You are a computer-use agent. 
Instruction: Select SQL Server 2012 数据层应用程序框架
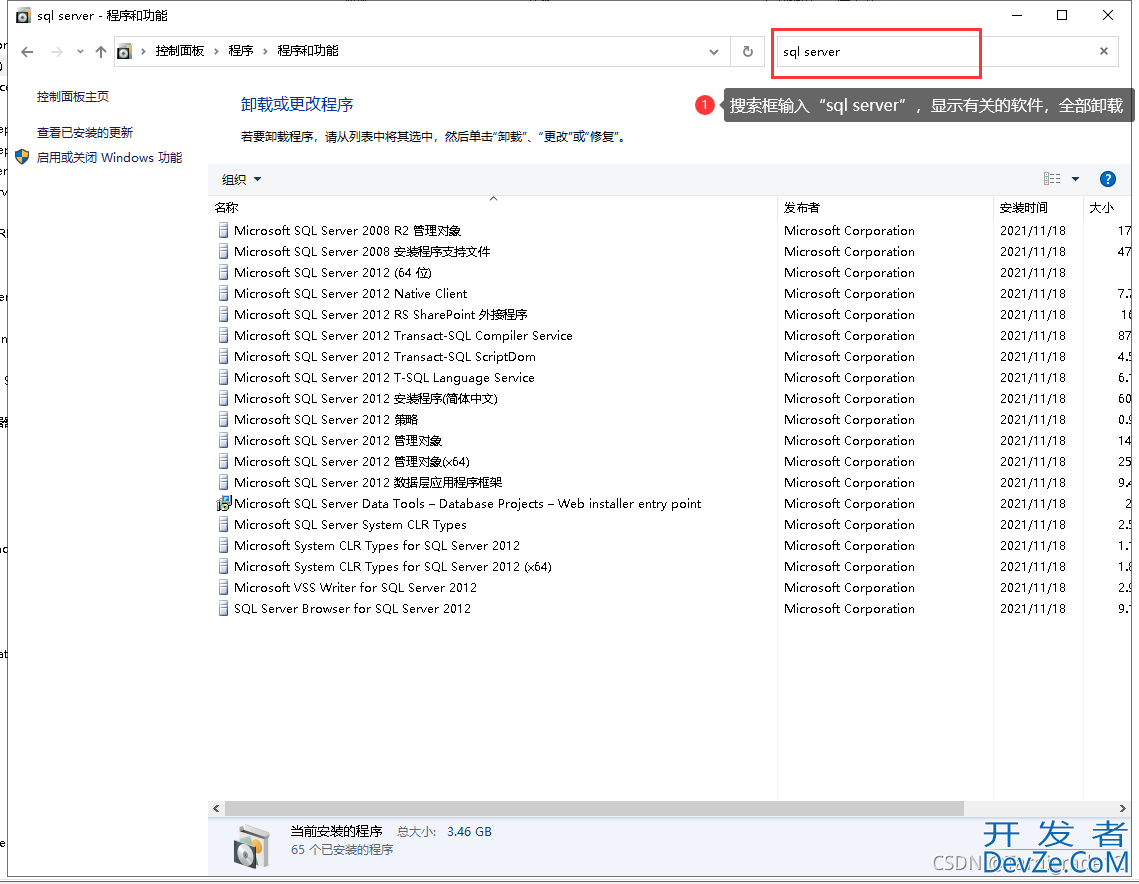coord(368,484)
